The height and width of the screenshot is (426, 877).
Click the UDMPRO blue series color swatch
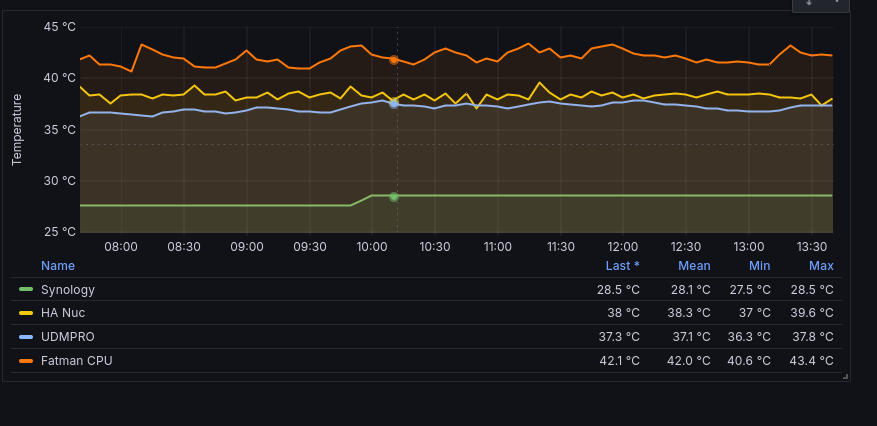26,337
